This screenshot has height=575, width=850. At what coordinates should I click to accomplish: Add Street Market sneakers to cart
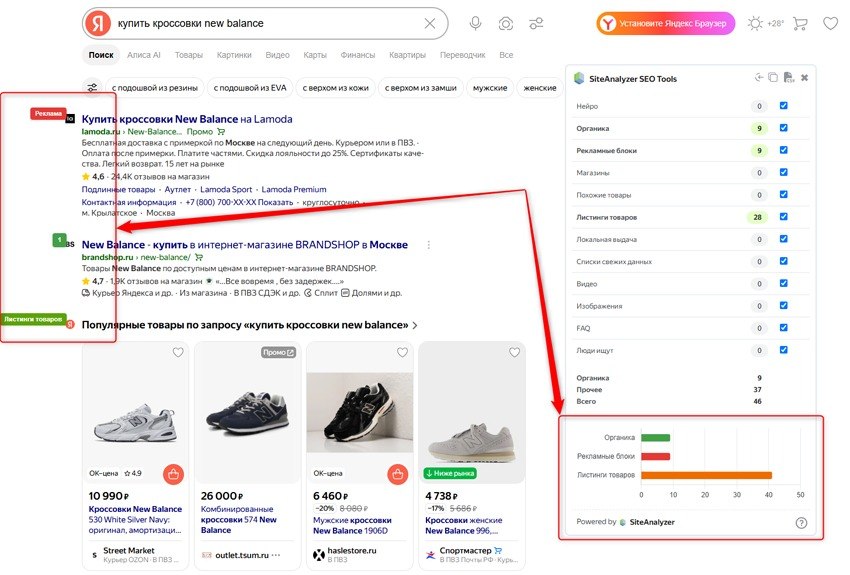point(173,475)
